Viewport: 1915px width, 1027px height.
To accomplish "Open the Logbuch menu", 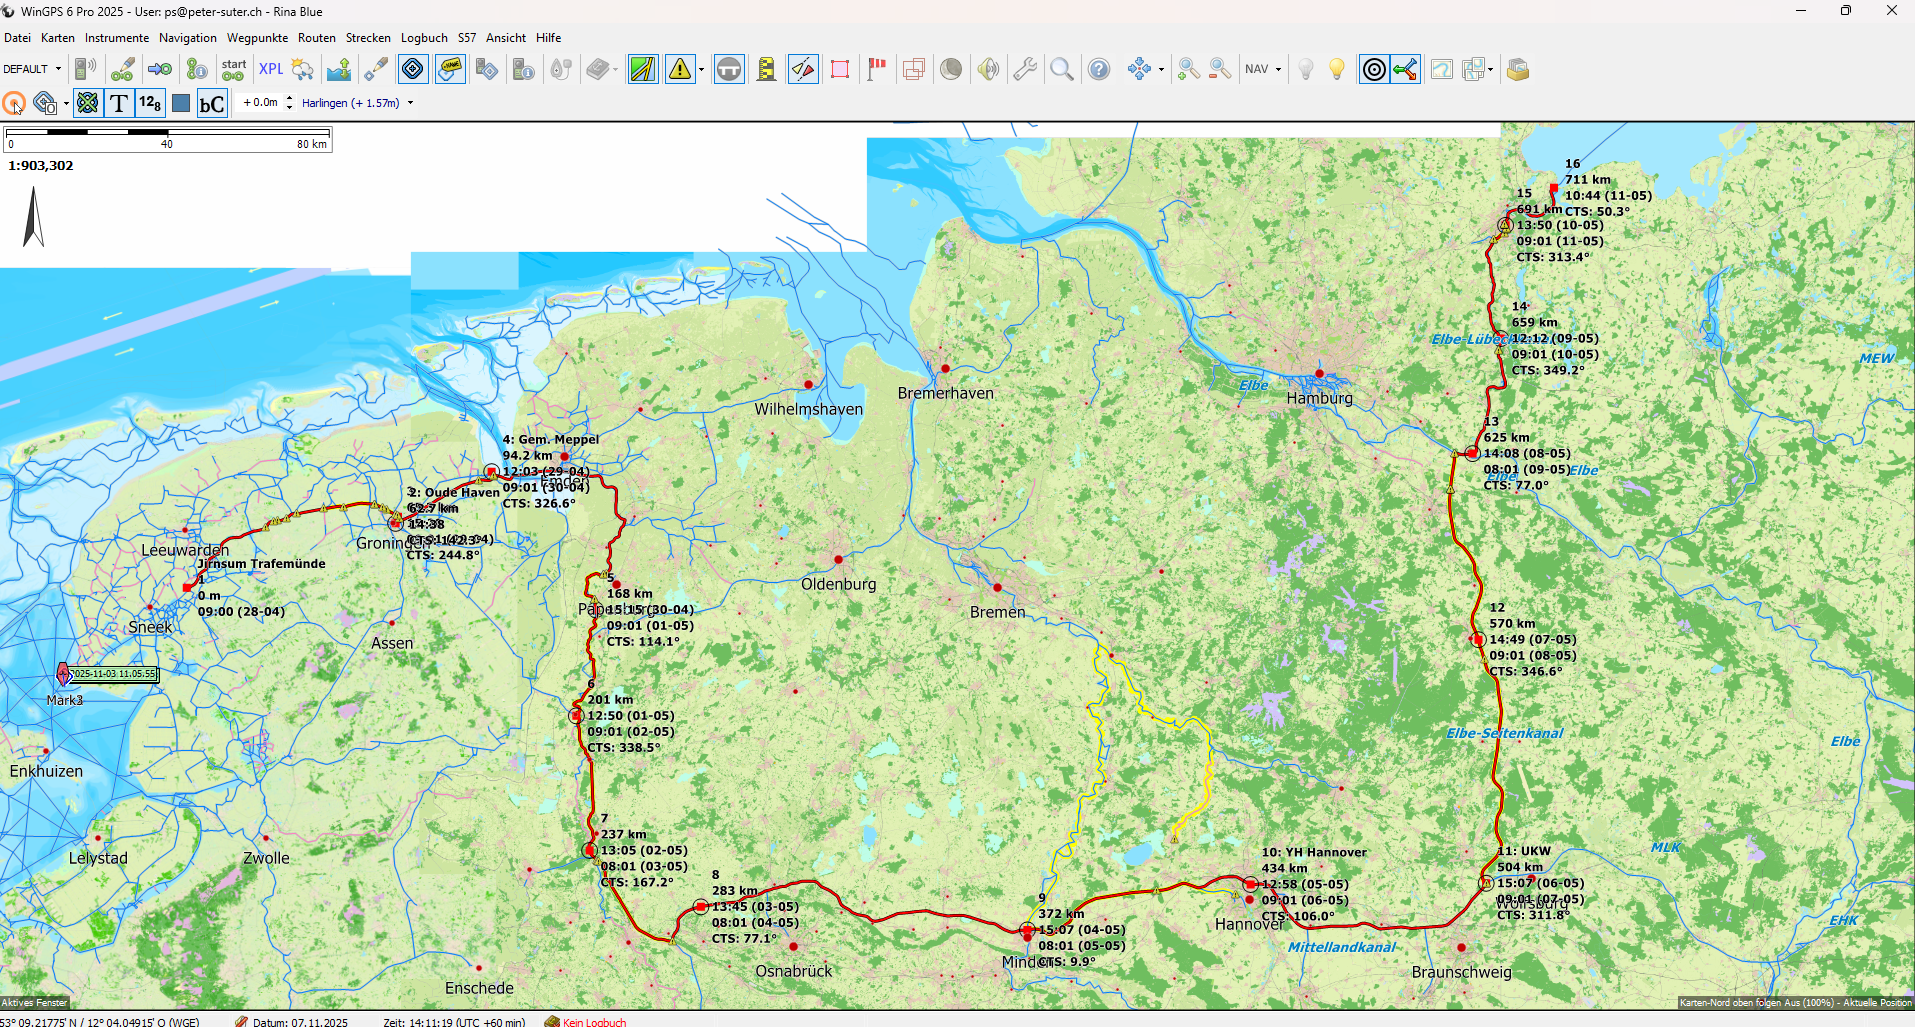I will (x=424, y=38).
